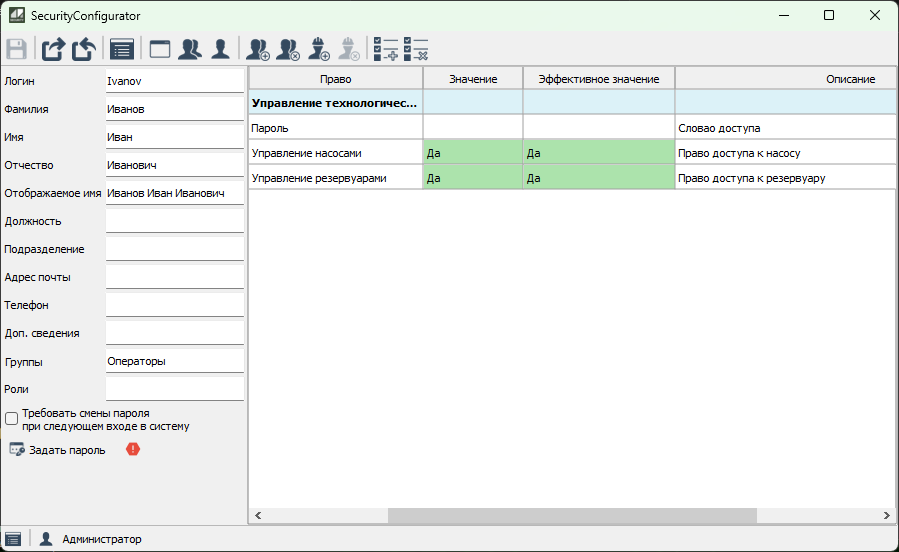Click the Право column header

pos(335,79)
